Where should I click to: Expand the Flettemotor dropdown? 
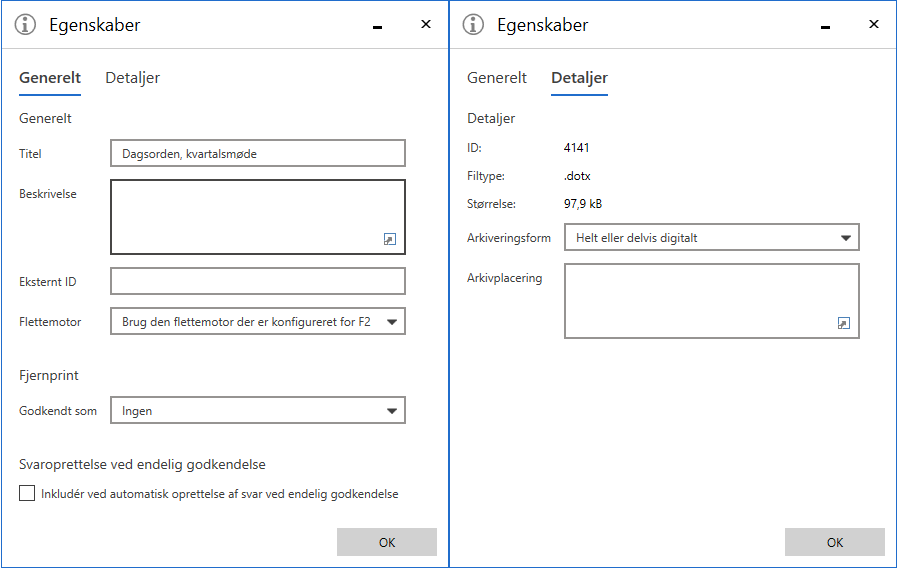391,322
